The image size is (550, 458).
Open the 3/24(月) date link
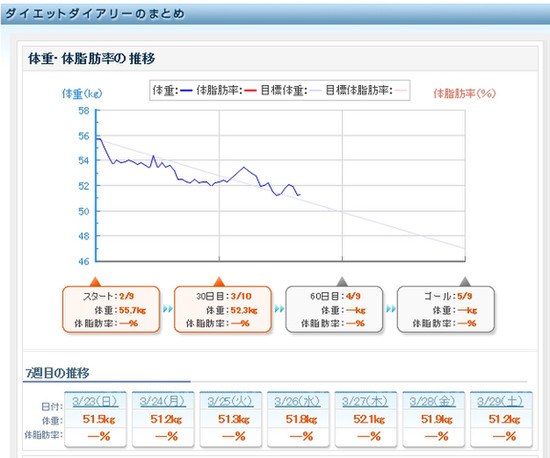163,401
